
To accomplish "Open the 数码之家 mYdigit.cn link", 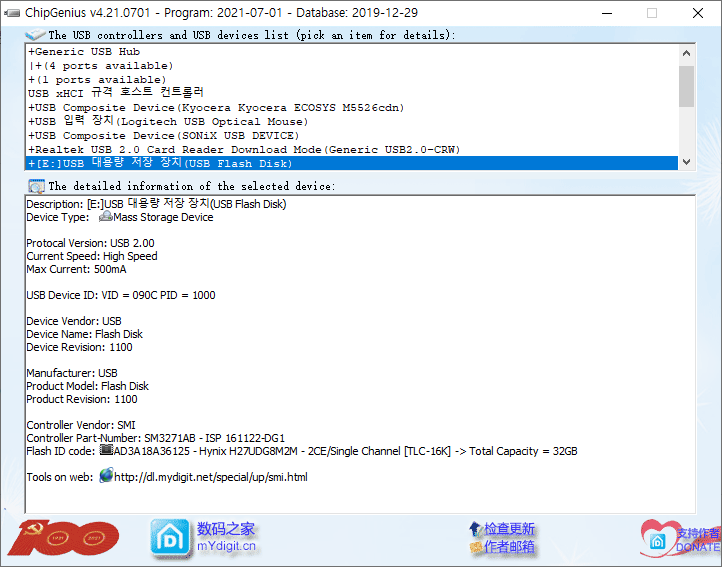I will (x=226, y=537).
